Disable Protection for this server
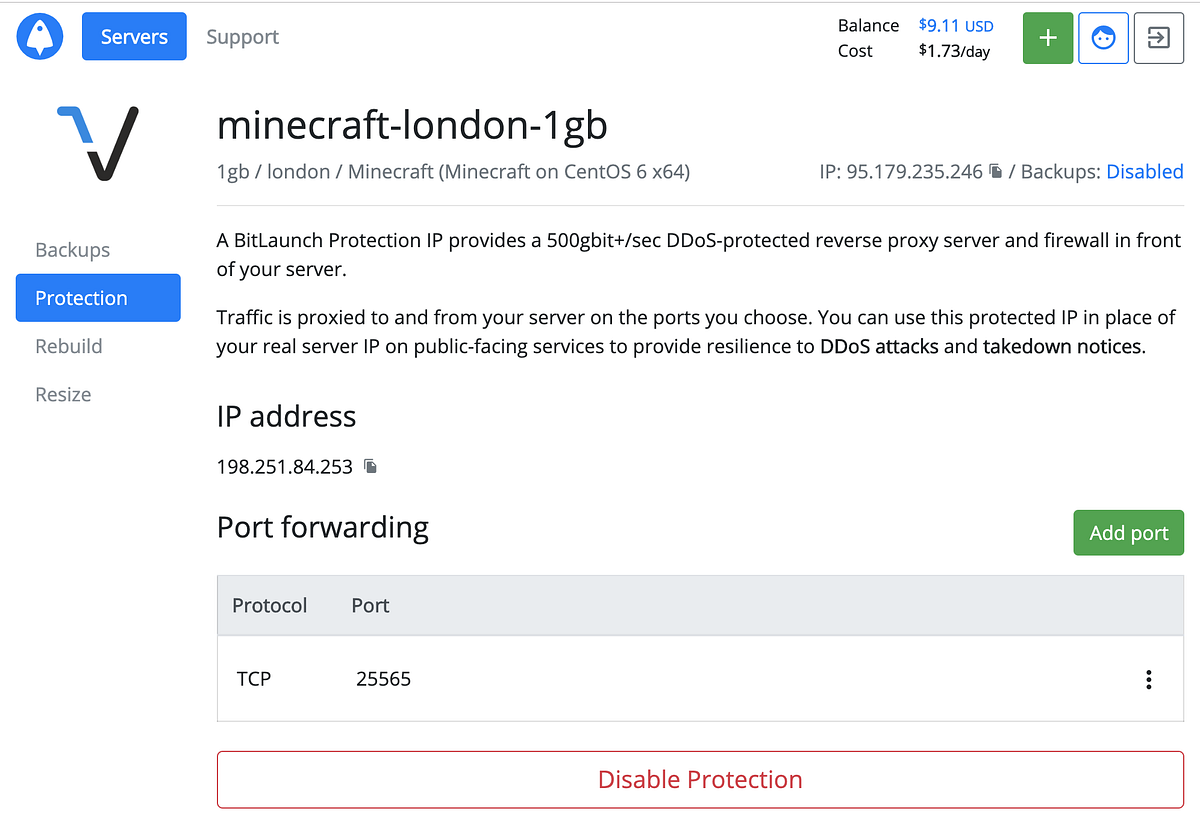This screenshot has width=1200, height=822. click(x=700, y=779)
